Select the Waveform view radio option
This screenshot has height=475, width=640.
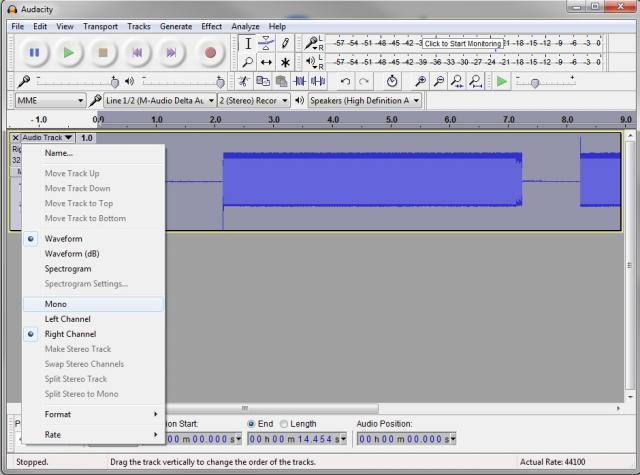[x=31, y=239]
